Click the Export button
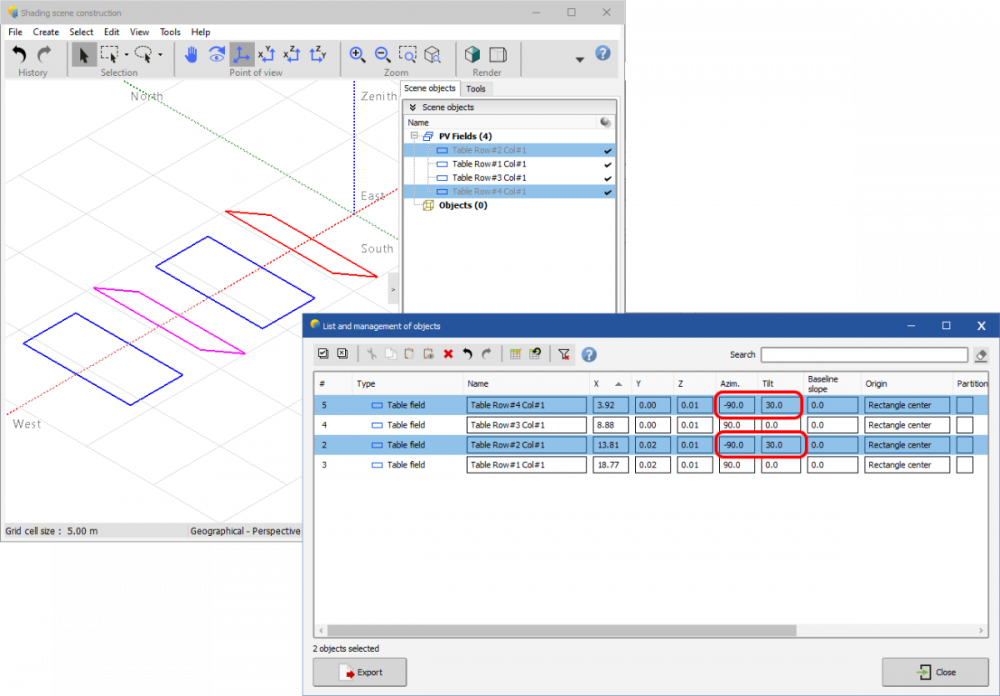Screen dimensions: 1000x696 click(360, 672)
